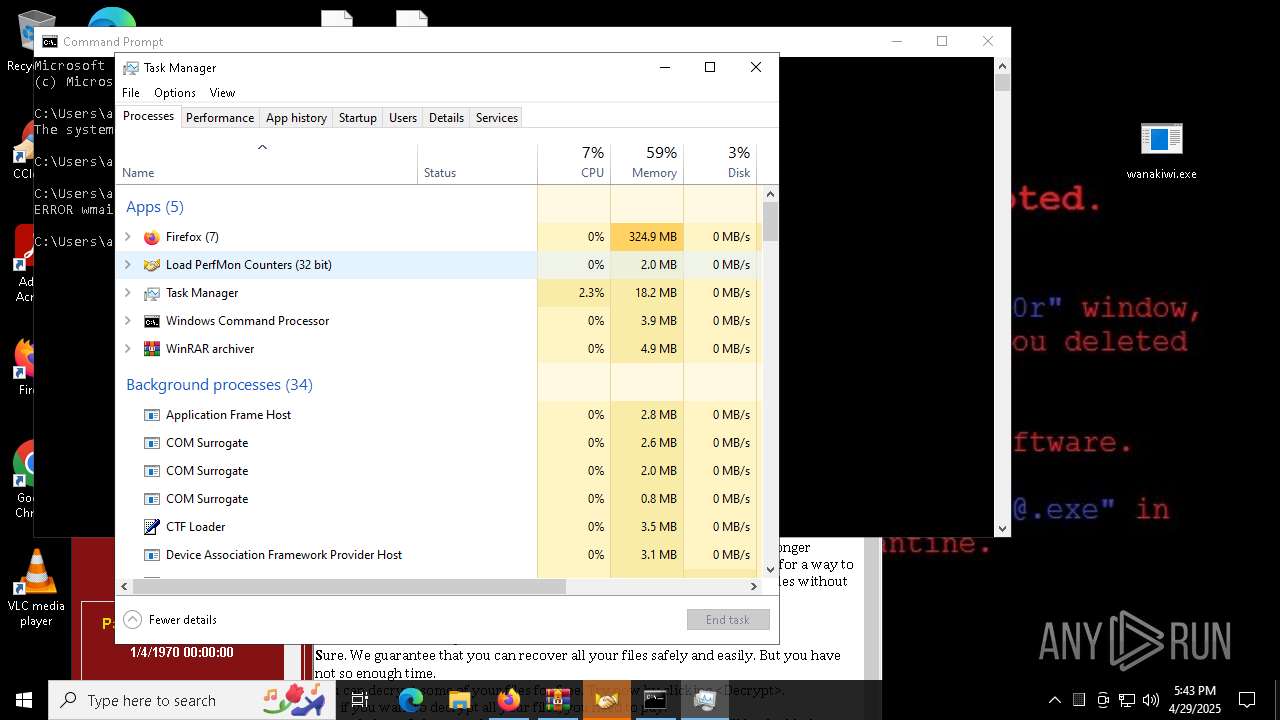
Task: Select VLC media player desktop shortcut
Action: 36,588
